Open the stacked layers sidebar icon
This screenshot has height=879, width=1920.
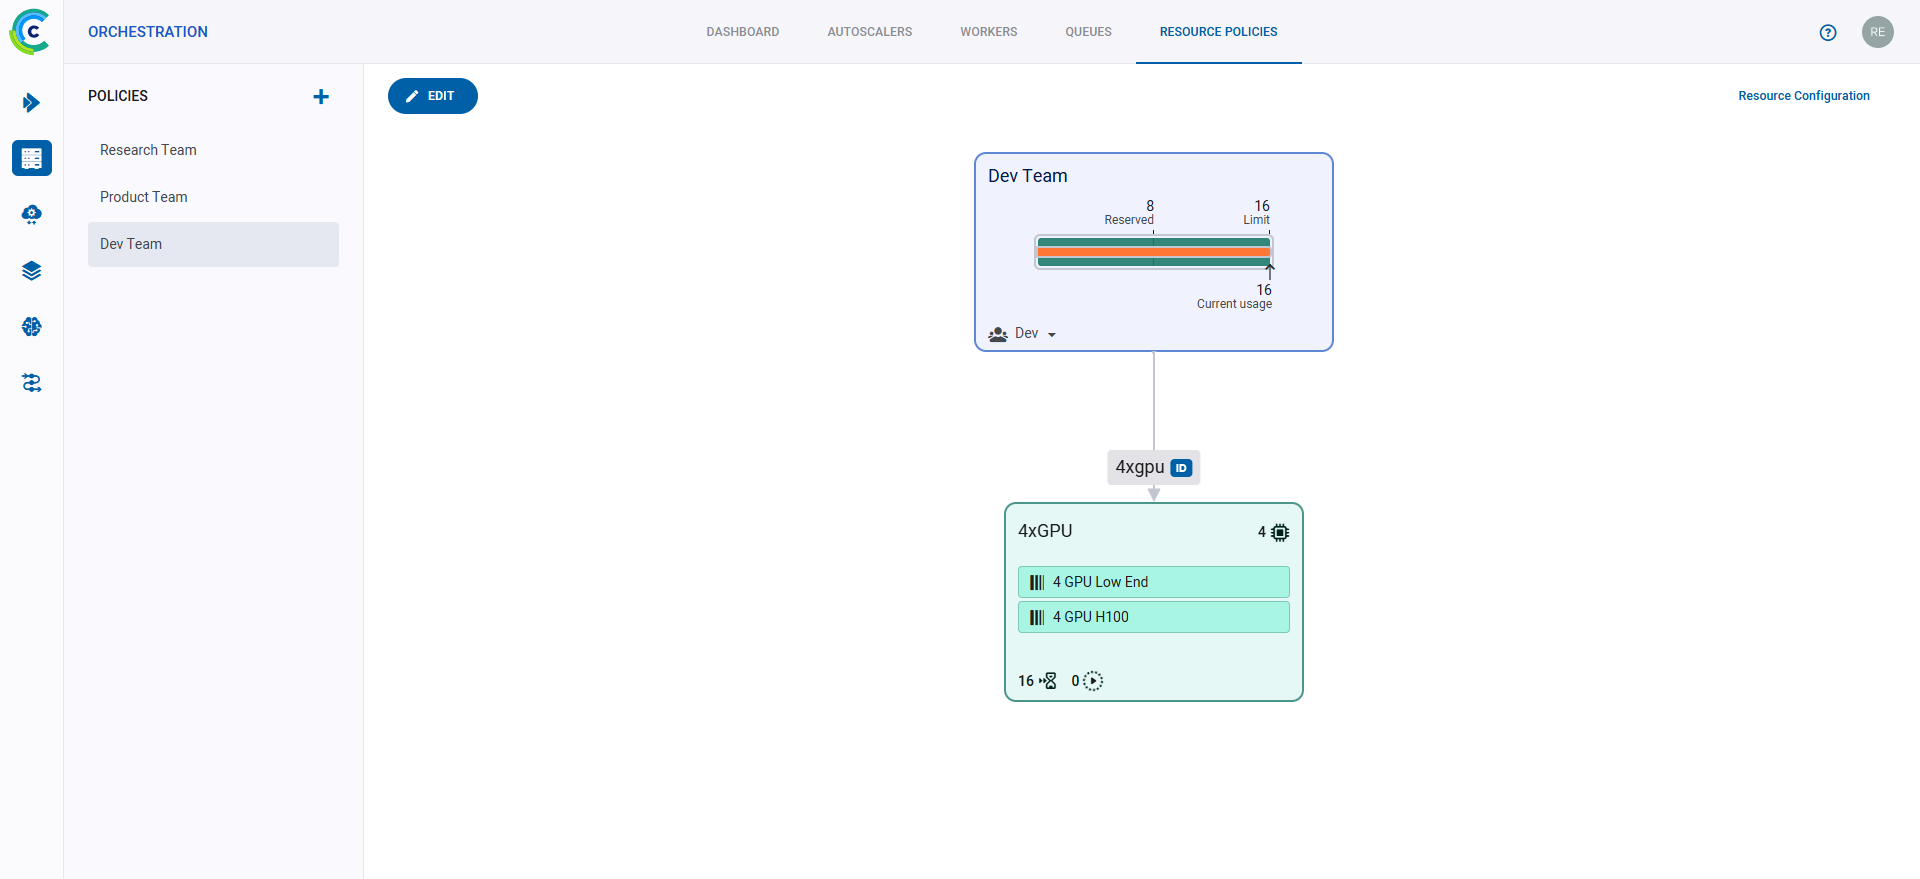click(32, 271)
